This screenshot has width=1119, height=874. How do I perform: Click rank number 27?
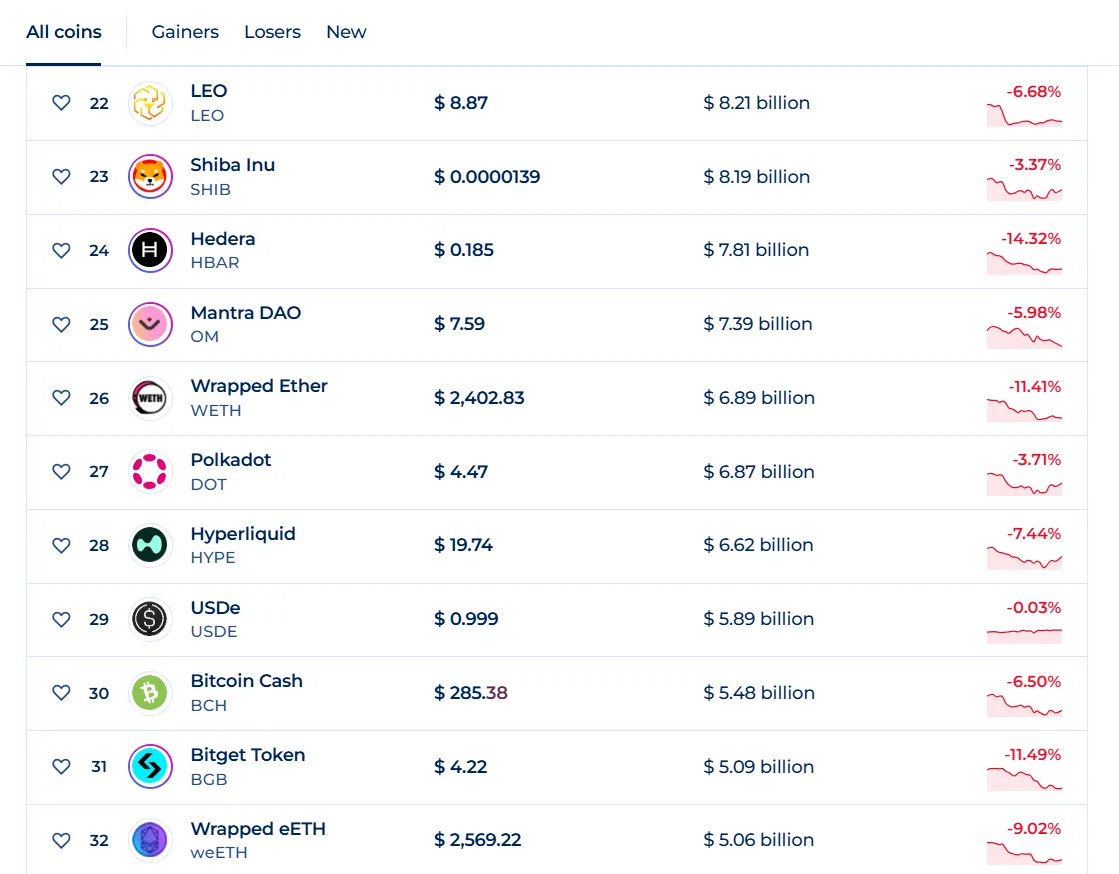click(x=99, y=472)
